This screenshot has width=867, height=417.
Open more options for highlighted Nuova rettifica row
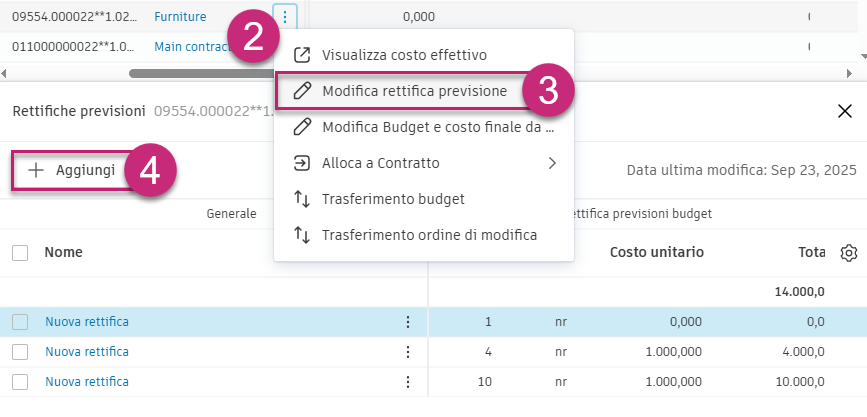click(x=407, y=322)
